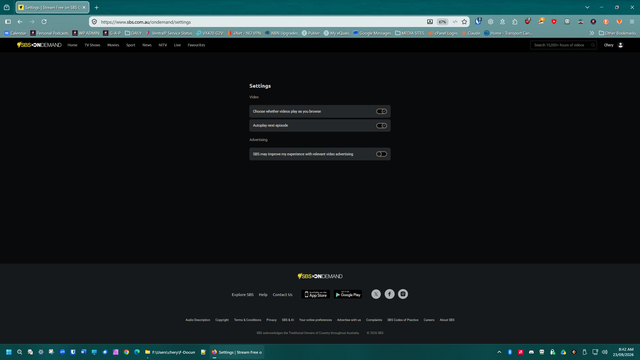The height and width of the screenshot is (360, 640).
Task: Open Explore SBS footer link
Action: tap(242, 295)
